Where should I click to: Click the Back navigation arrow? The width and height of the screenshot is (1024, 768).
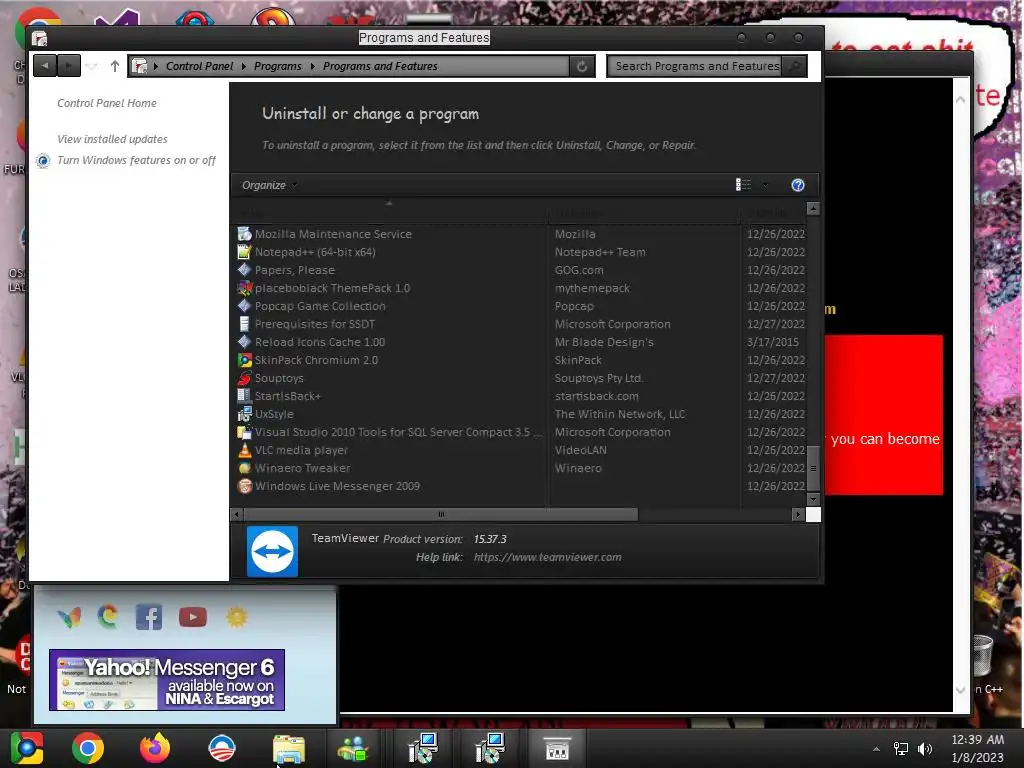(x=44, y=66)
